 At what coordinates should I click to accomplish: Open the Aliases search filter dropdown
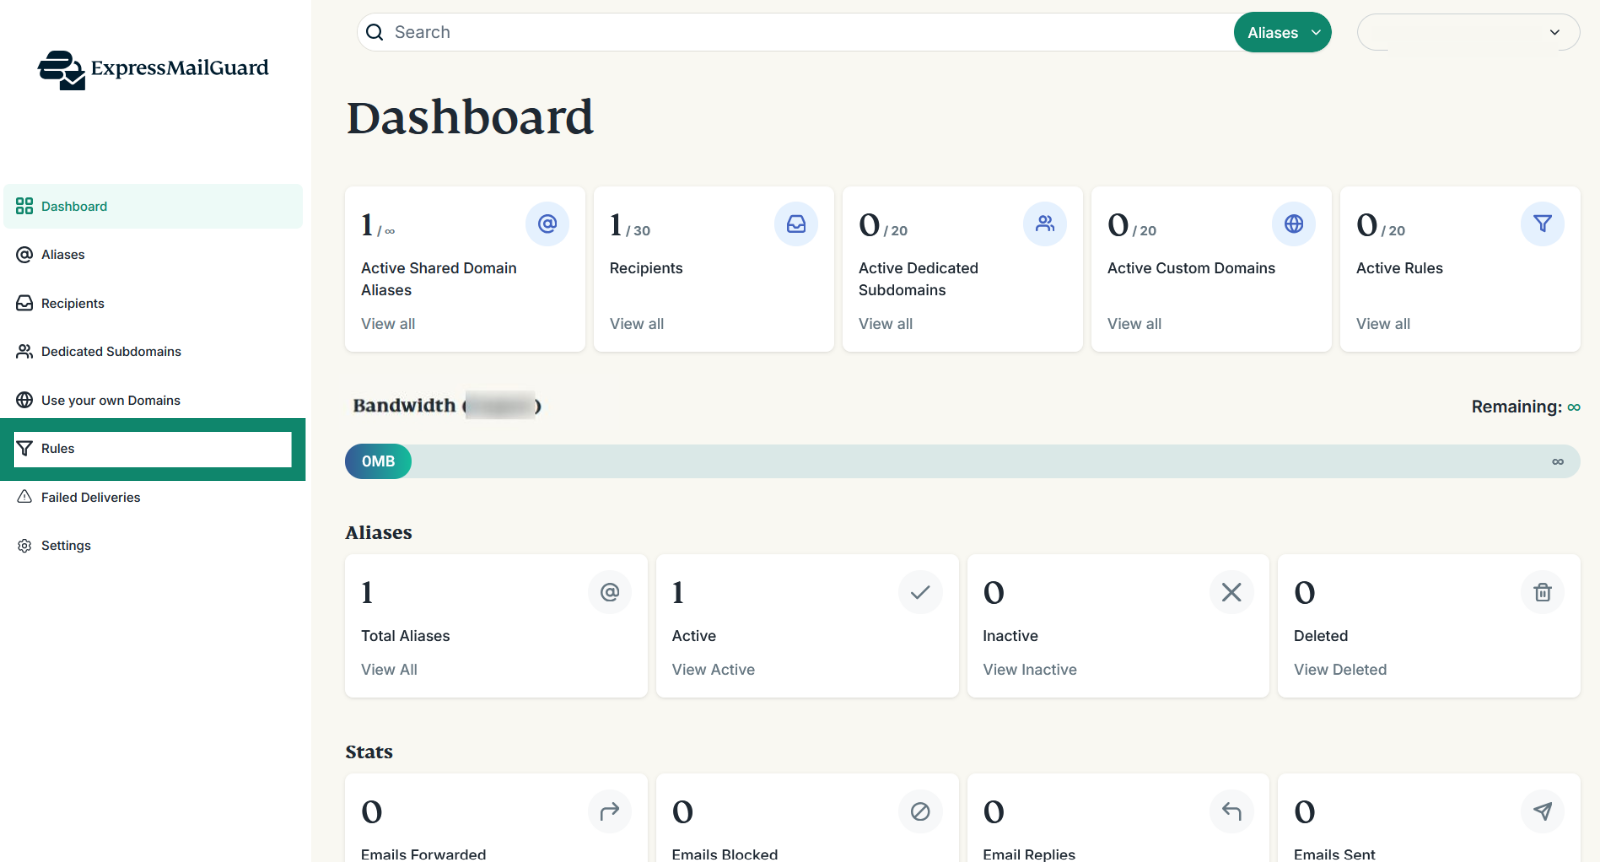(x=1283, y=32)
